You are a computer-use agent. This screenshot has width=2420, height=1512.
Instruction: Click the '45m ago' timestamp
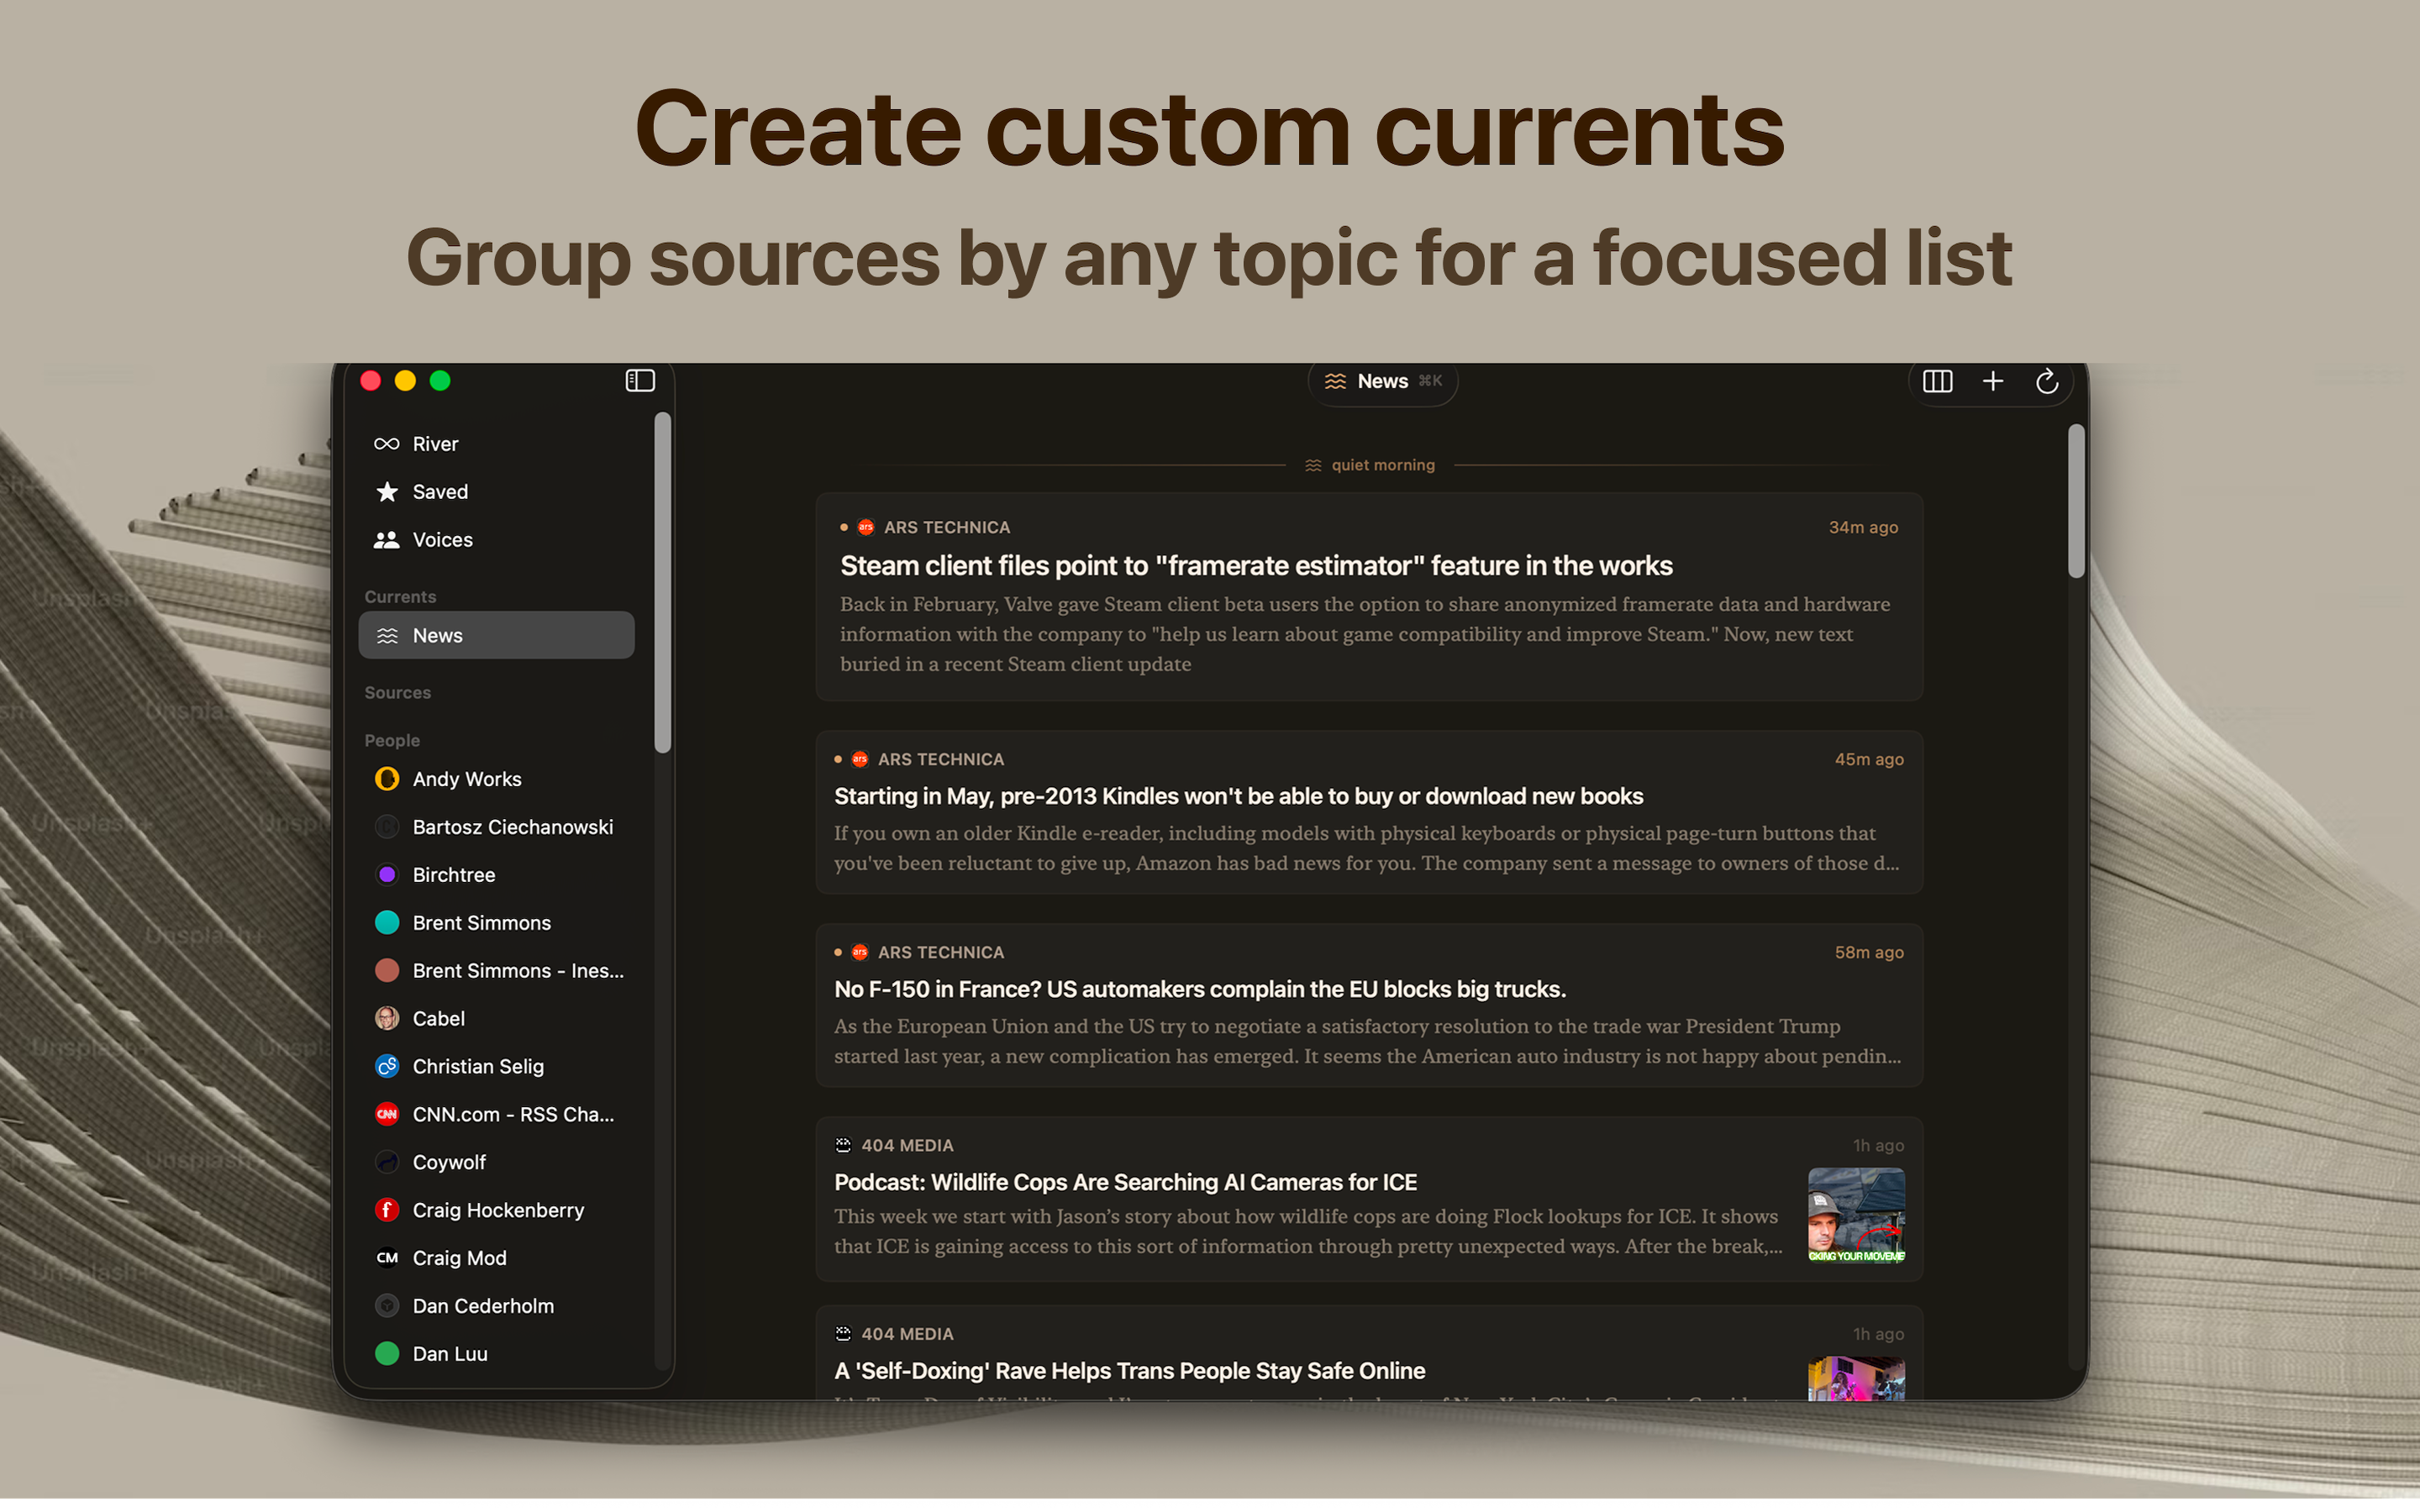tap(1869, 759)
